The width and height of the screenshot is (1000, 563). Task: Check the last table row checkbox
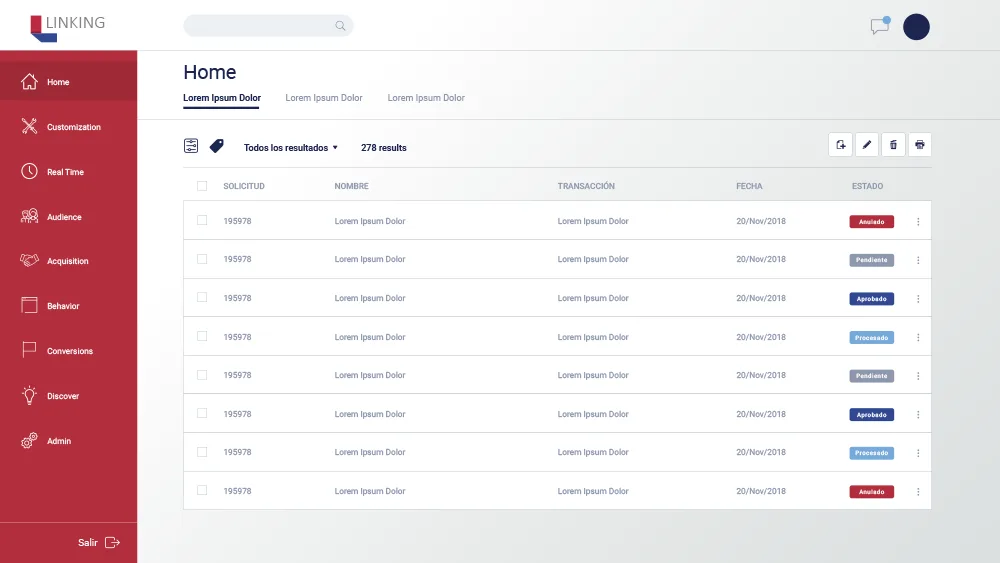[202, 490]
